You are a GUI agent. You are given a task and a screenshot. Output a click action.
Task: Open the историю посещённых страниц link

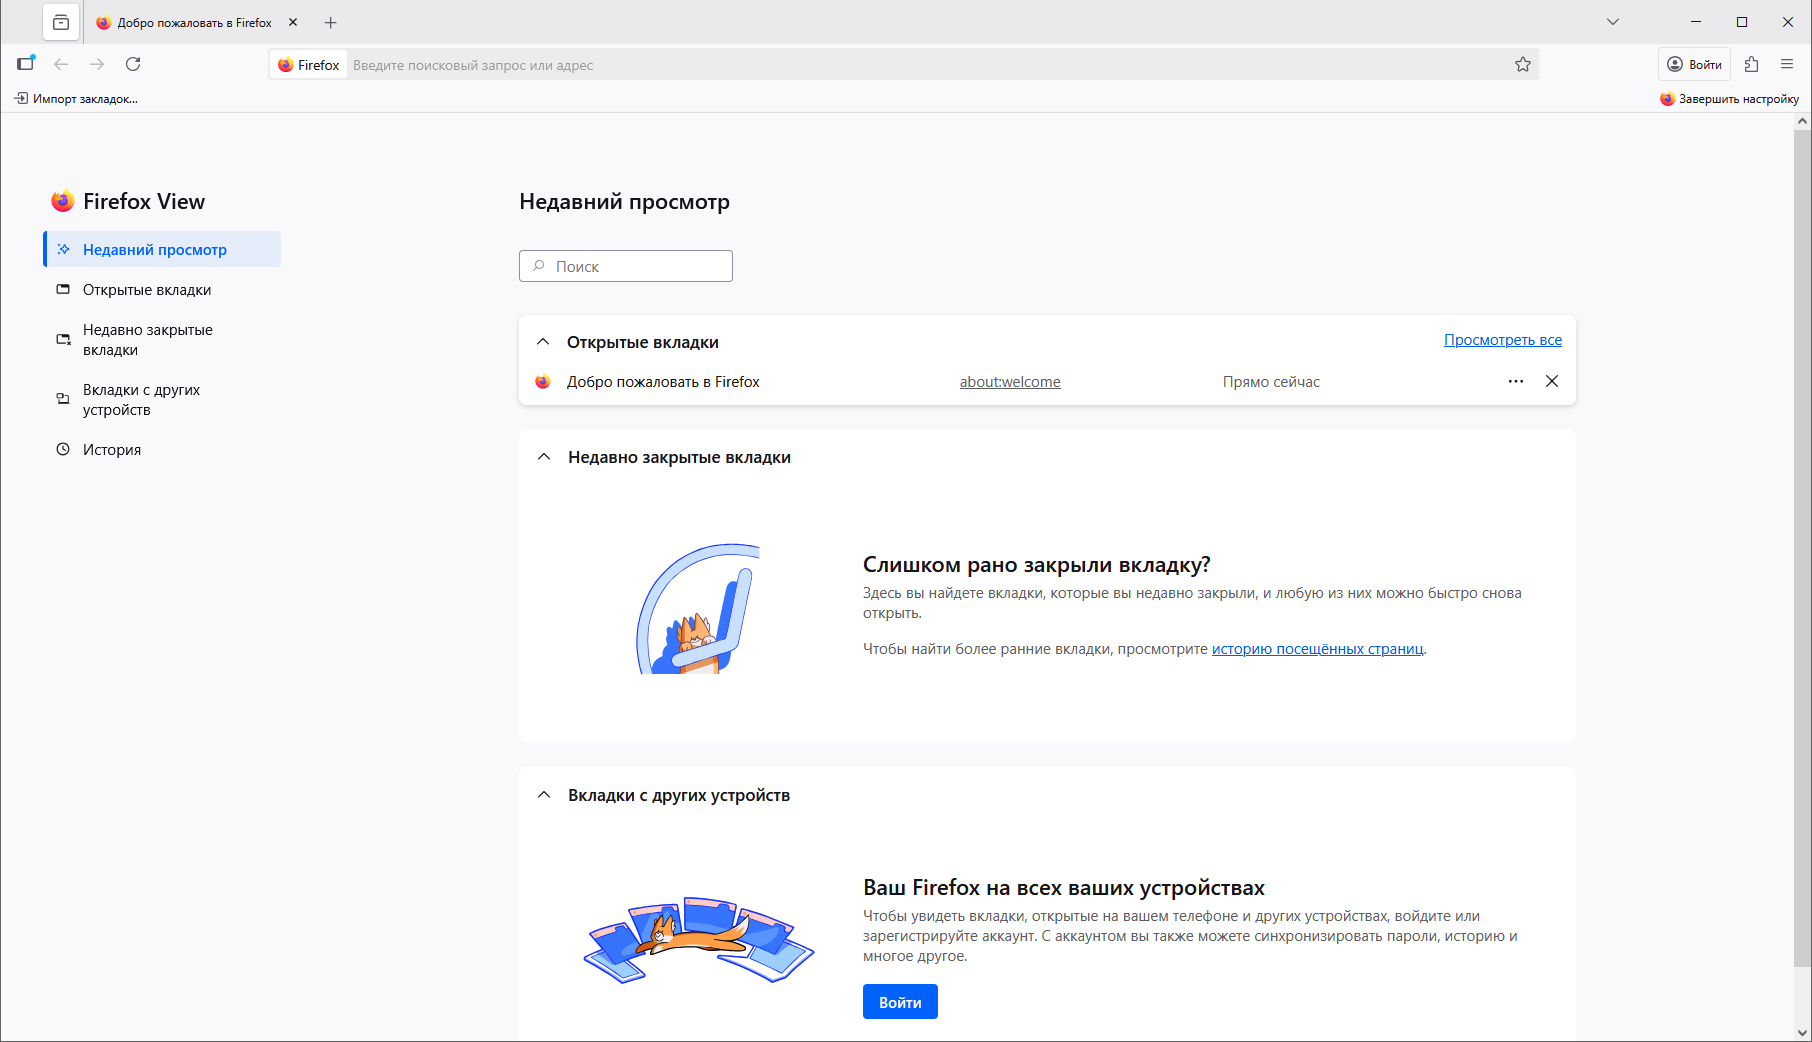[x=1317, y=649]
